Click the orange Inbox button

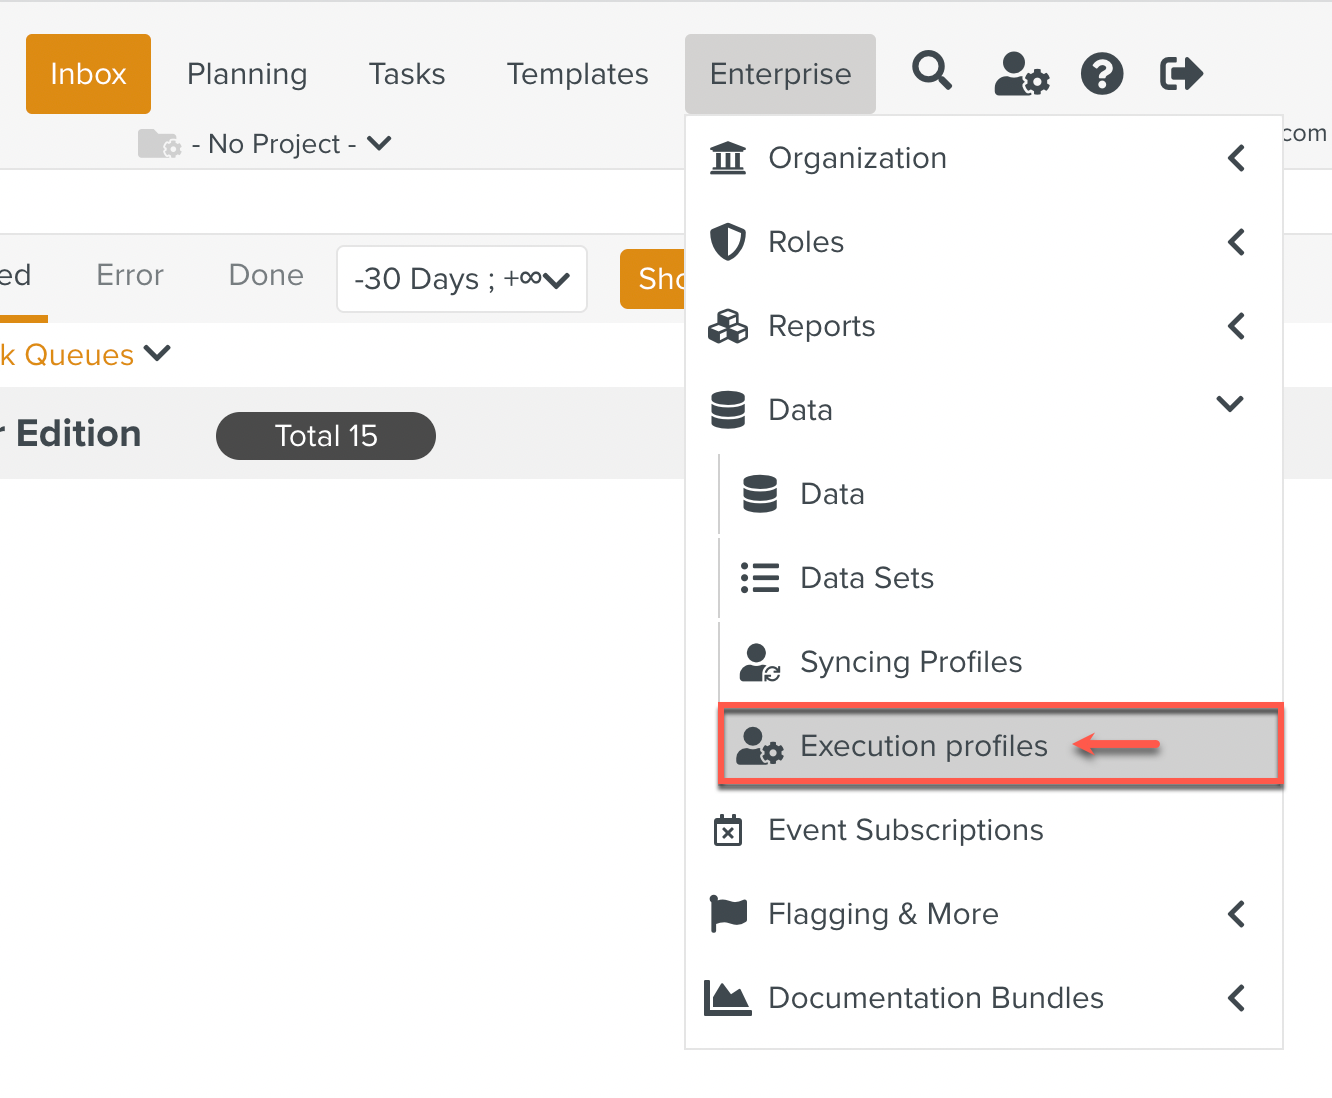88,73
